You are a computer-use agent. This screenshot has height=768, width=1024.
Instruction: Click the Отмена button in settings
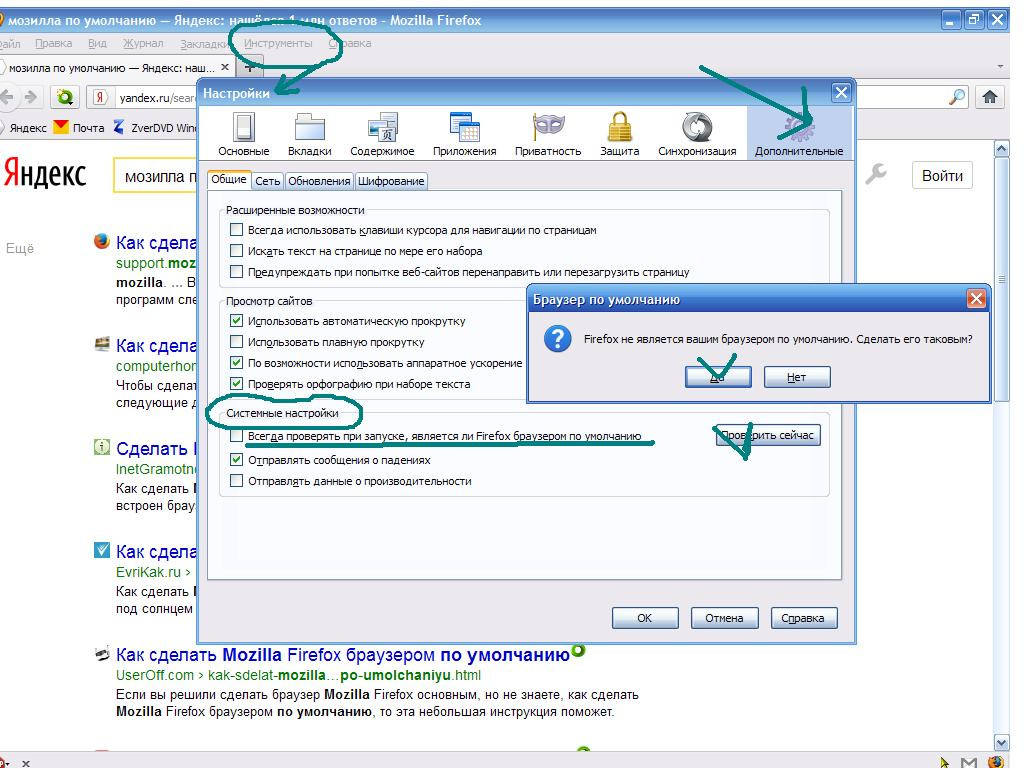tap(724, 618)
